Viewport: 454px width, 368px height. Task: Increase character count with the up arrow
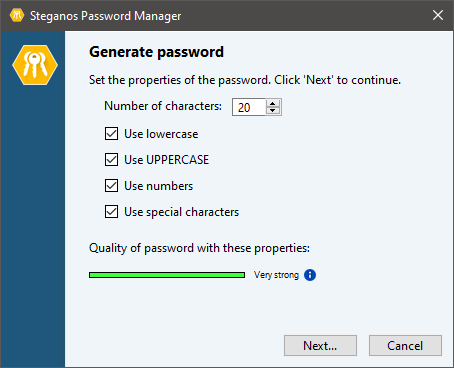[273, 103]
